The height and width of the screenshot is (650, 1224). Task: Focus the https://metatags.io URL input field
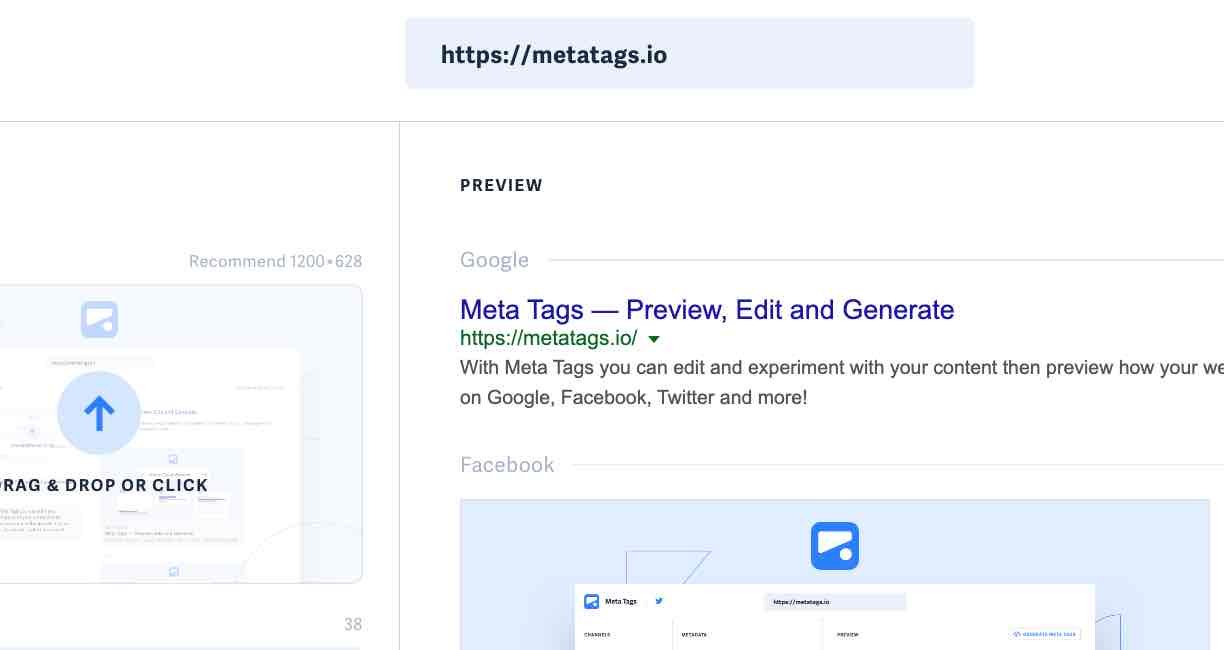point(689,53)
